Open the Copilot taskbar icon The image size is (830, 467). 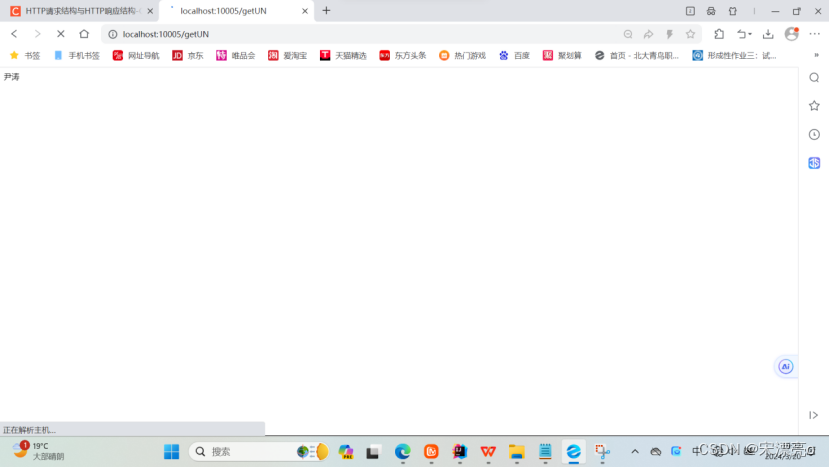[x=346, y=452]
